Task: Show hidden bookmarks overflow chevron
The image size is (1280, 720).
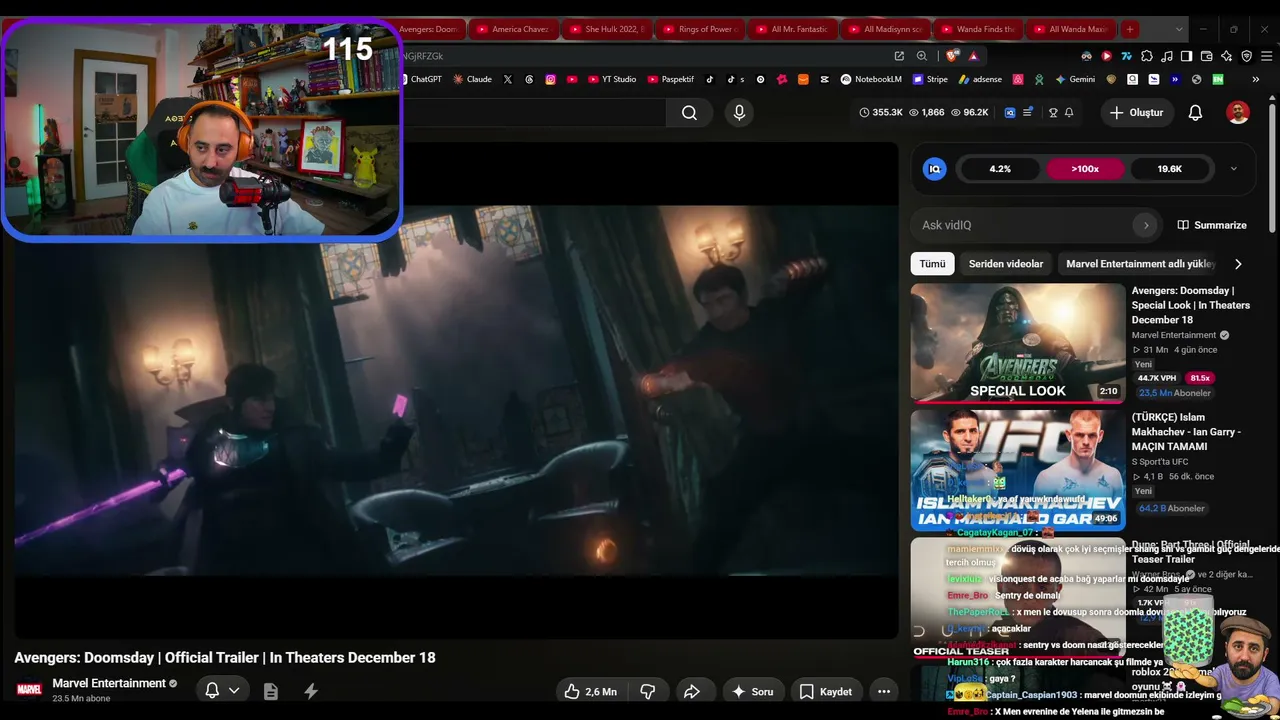Action: [1256, 79]
